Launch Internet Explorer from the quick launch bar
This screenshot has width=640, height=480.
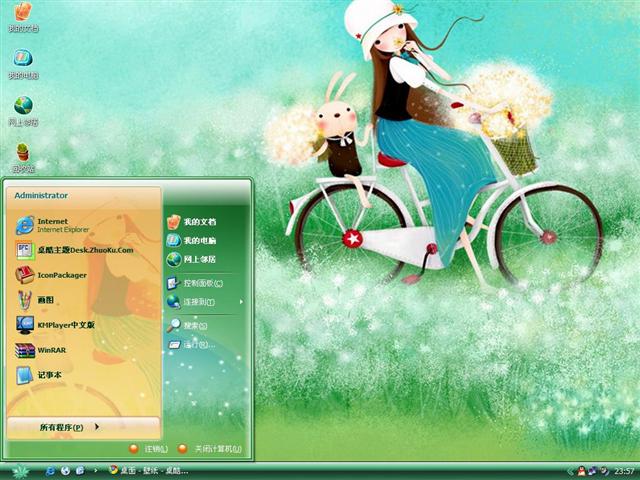50,471
